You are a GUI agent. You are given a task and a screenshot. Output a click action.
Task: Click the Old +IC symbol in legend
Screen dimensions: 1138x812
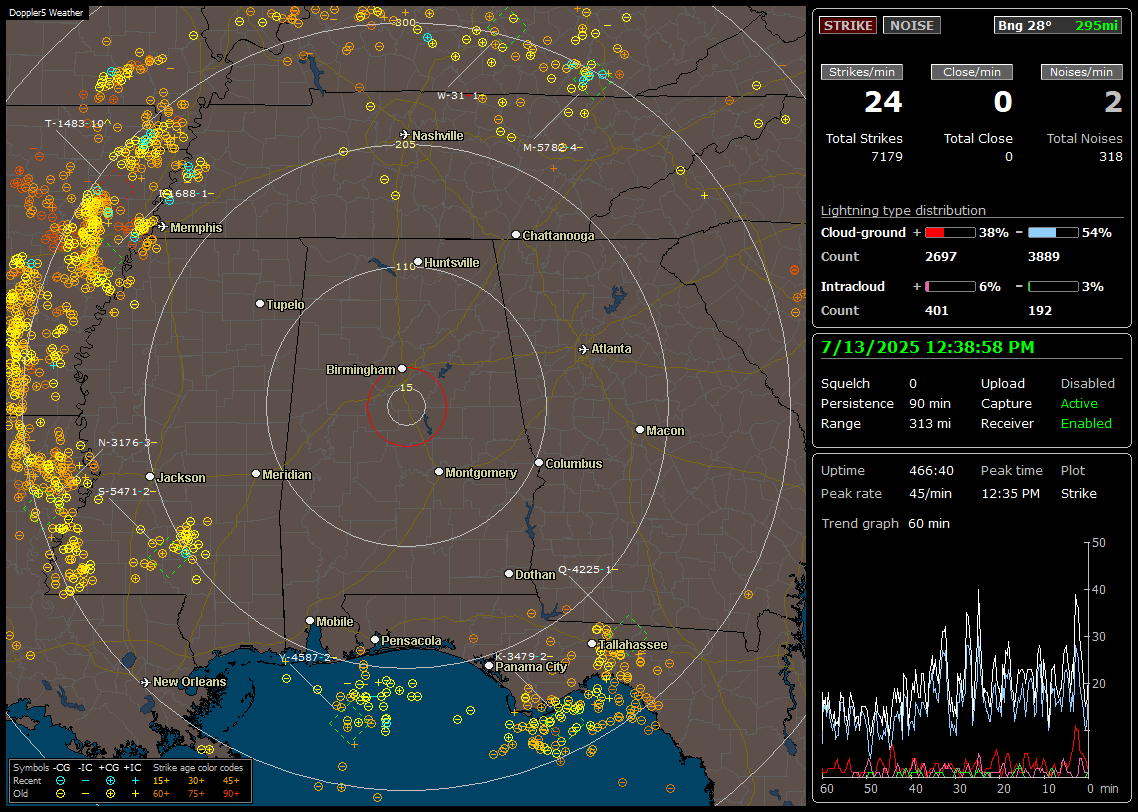pos(135,794)
